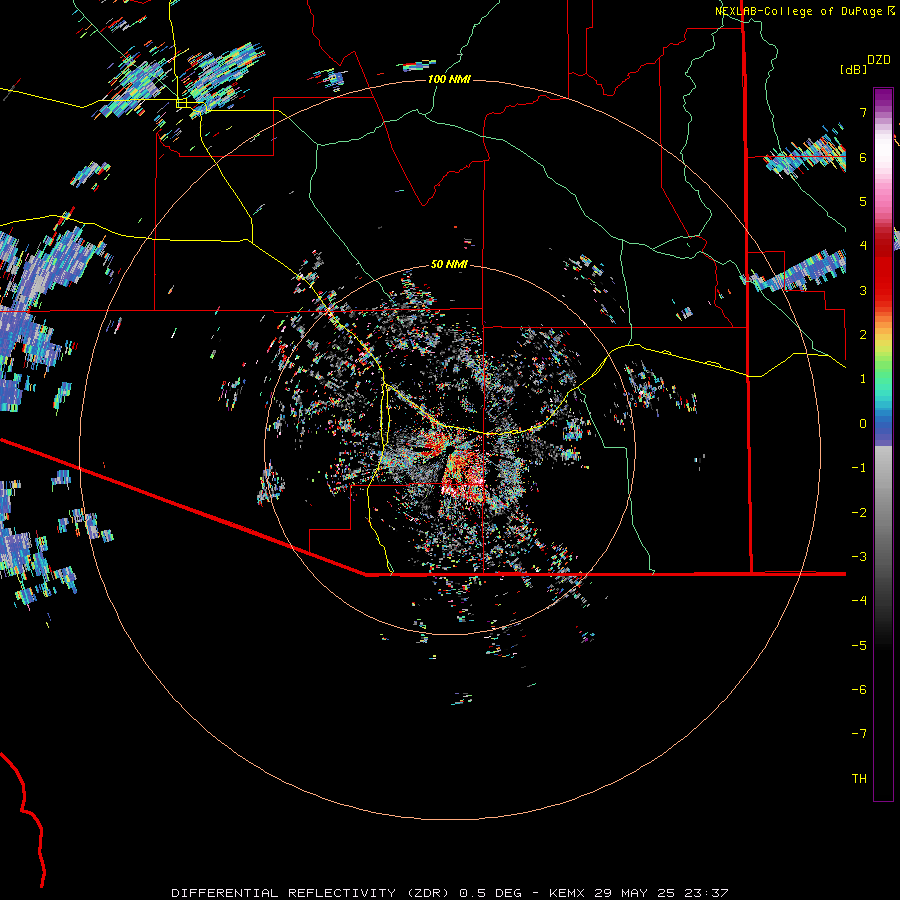Click the 1 value on color scale
Screen dimensions: 900x900
(x=863, y=378)
